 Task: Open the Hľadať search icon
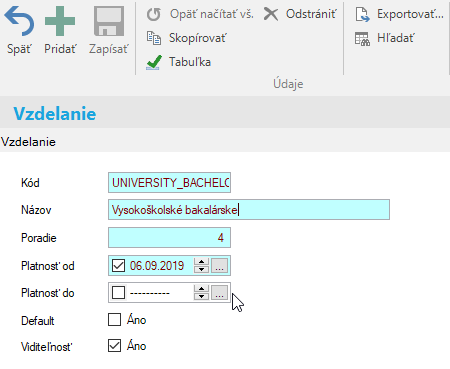tap(362, 39)
